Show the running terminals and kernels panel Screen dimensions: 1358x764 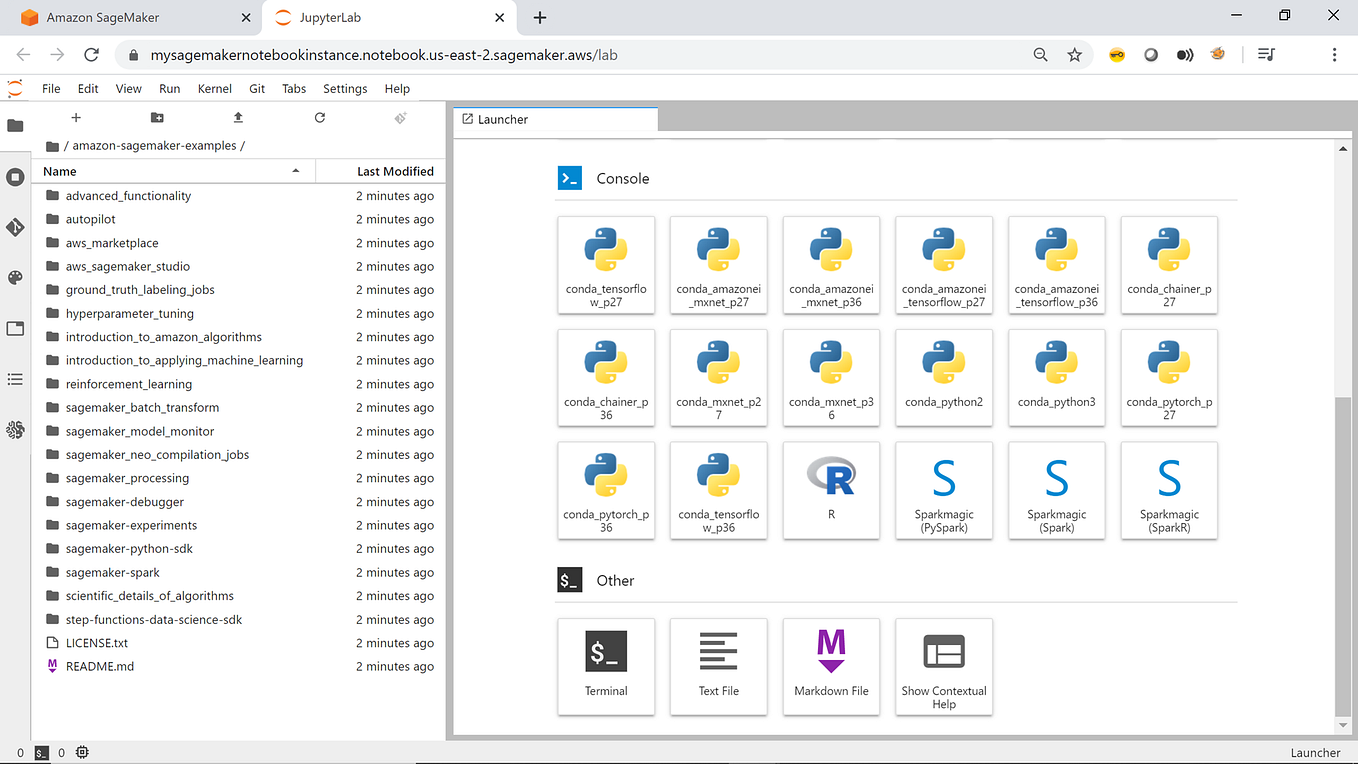(x=15, y=177)
